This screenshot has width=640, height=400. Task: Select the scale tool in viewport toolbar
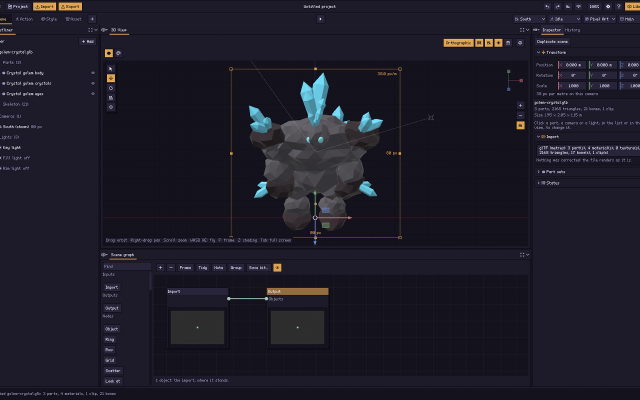(111, 98)
